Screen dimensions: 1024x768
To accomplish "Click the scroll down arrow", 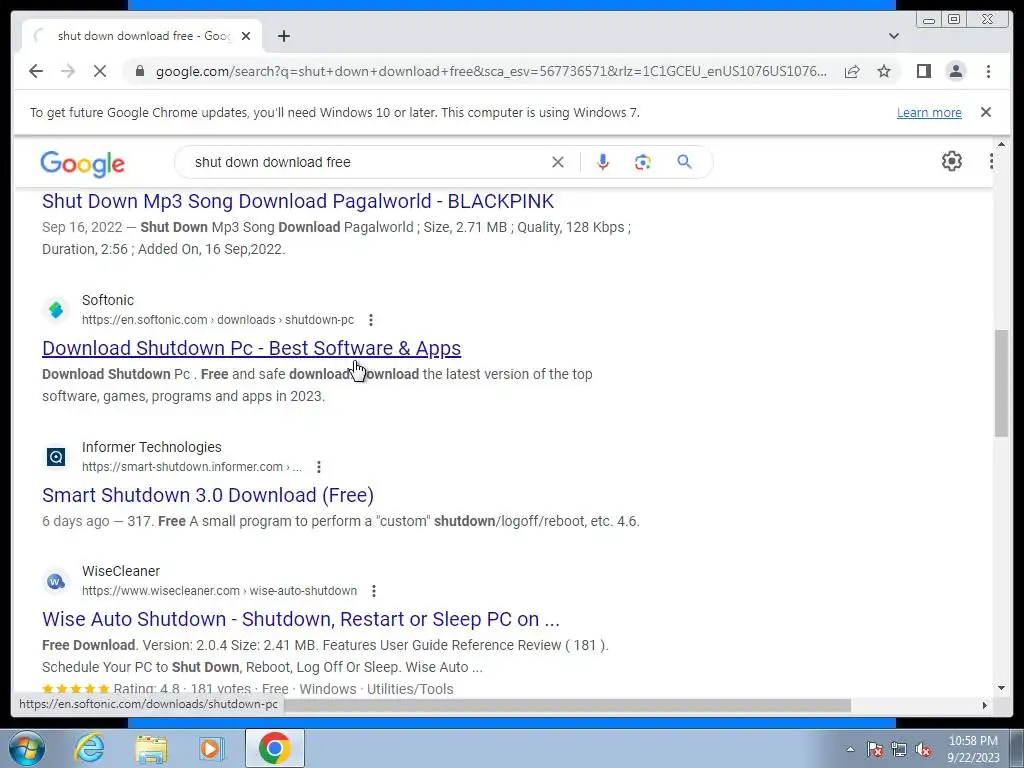I will pos(1001,688).
